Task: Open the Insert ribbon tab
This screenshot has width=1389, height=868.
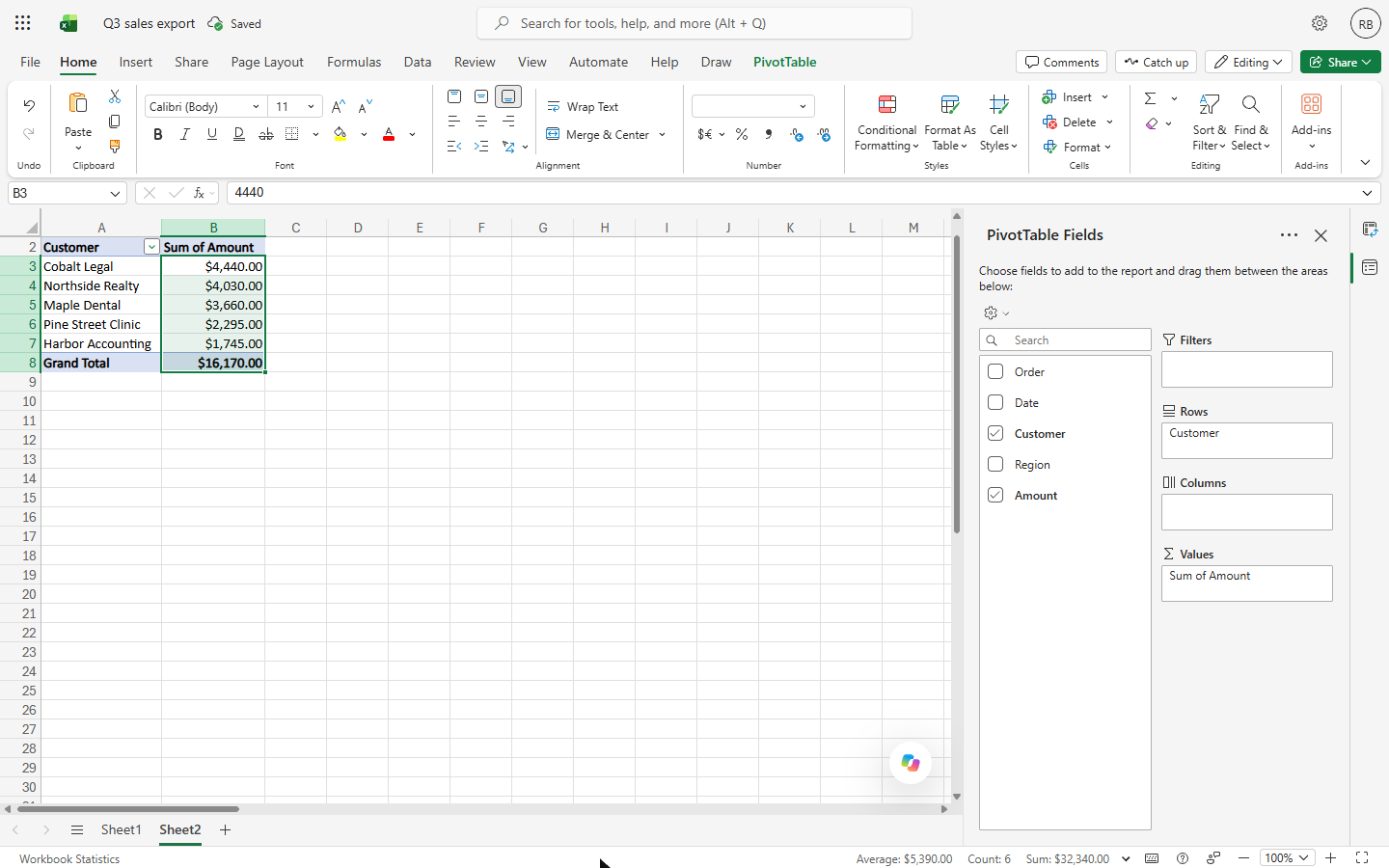Action: click(136, 62)
